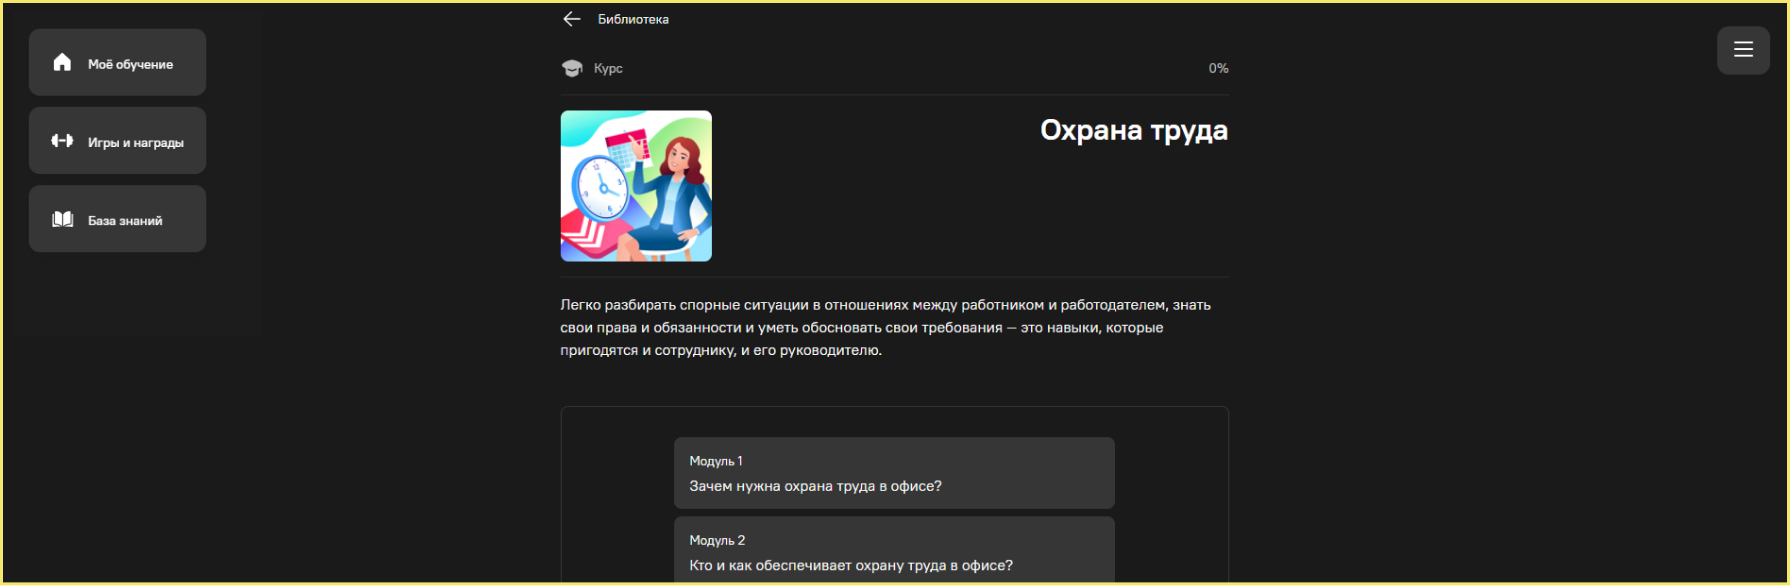Click the dumbbell icon in Игры и награды
Image resolution: width=1790 pixels, height=586 pixels.
[x=62, y=141]
